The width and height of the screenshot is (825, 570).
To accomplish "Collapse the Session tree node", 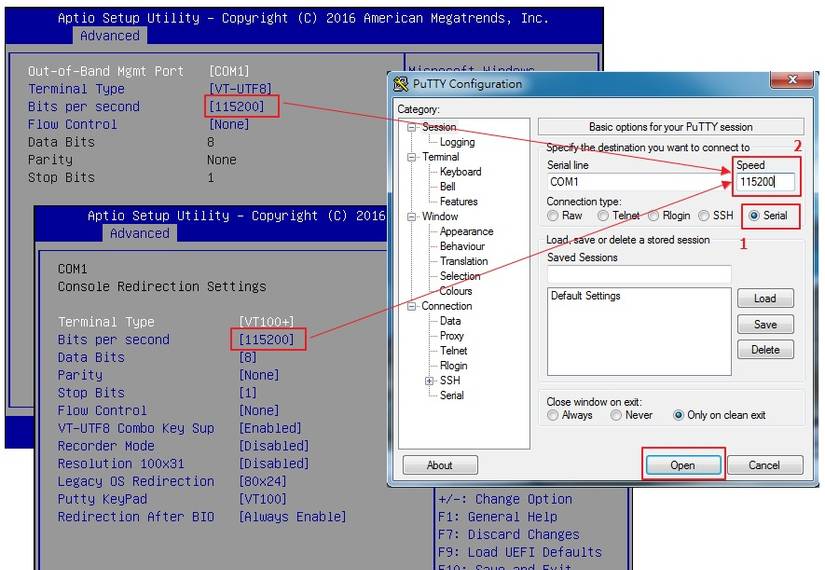I will click(x=411, y=127).
